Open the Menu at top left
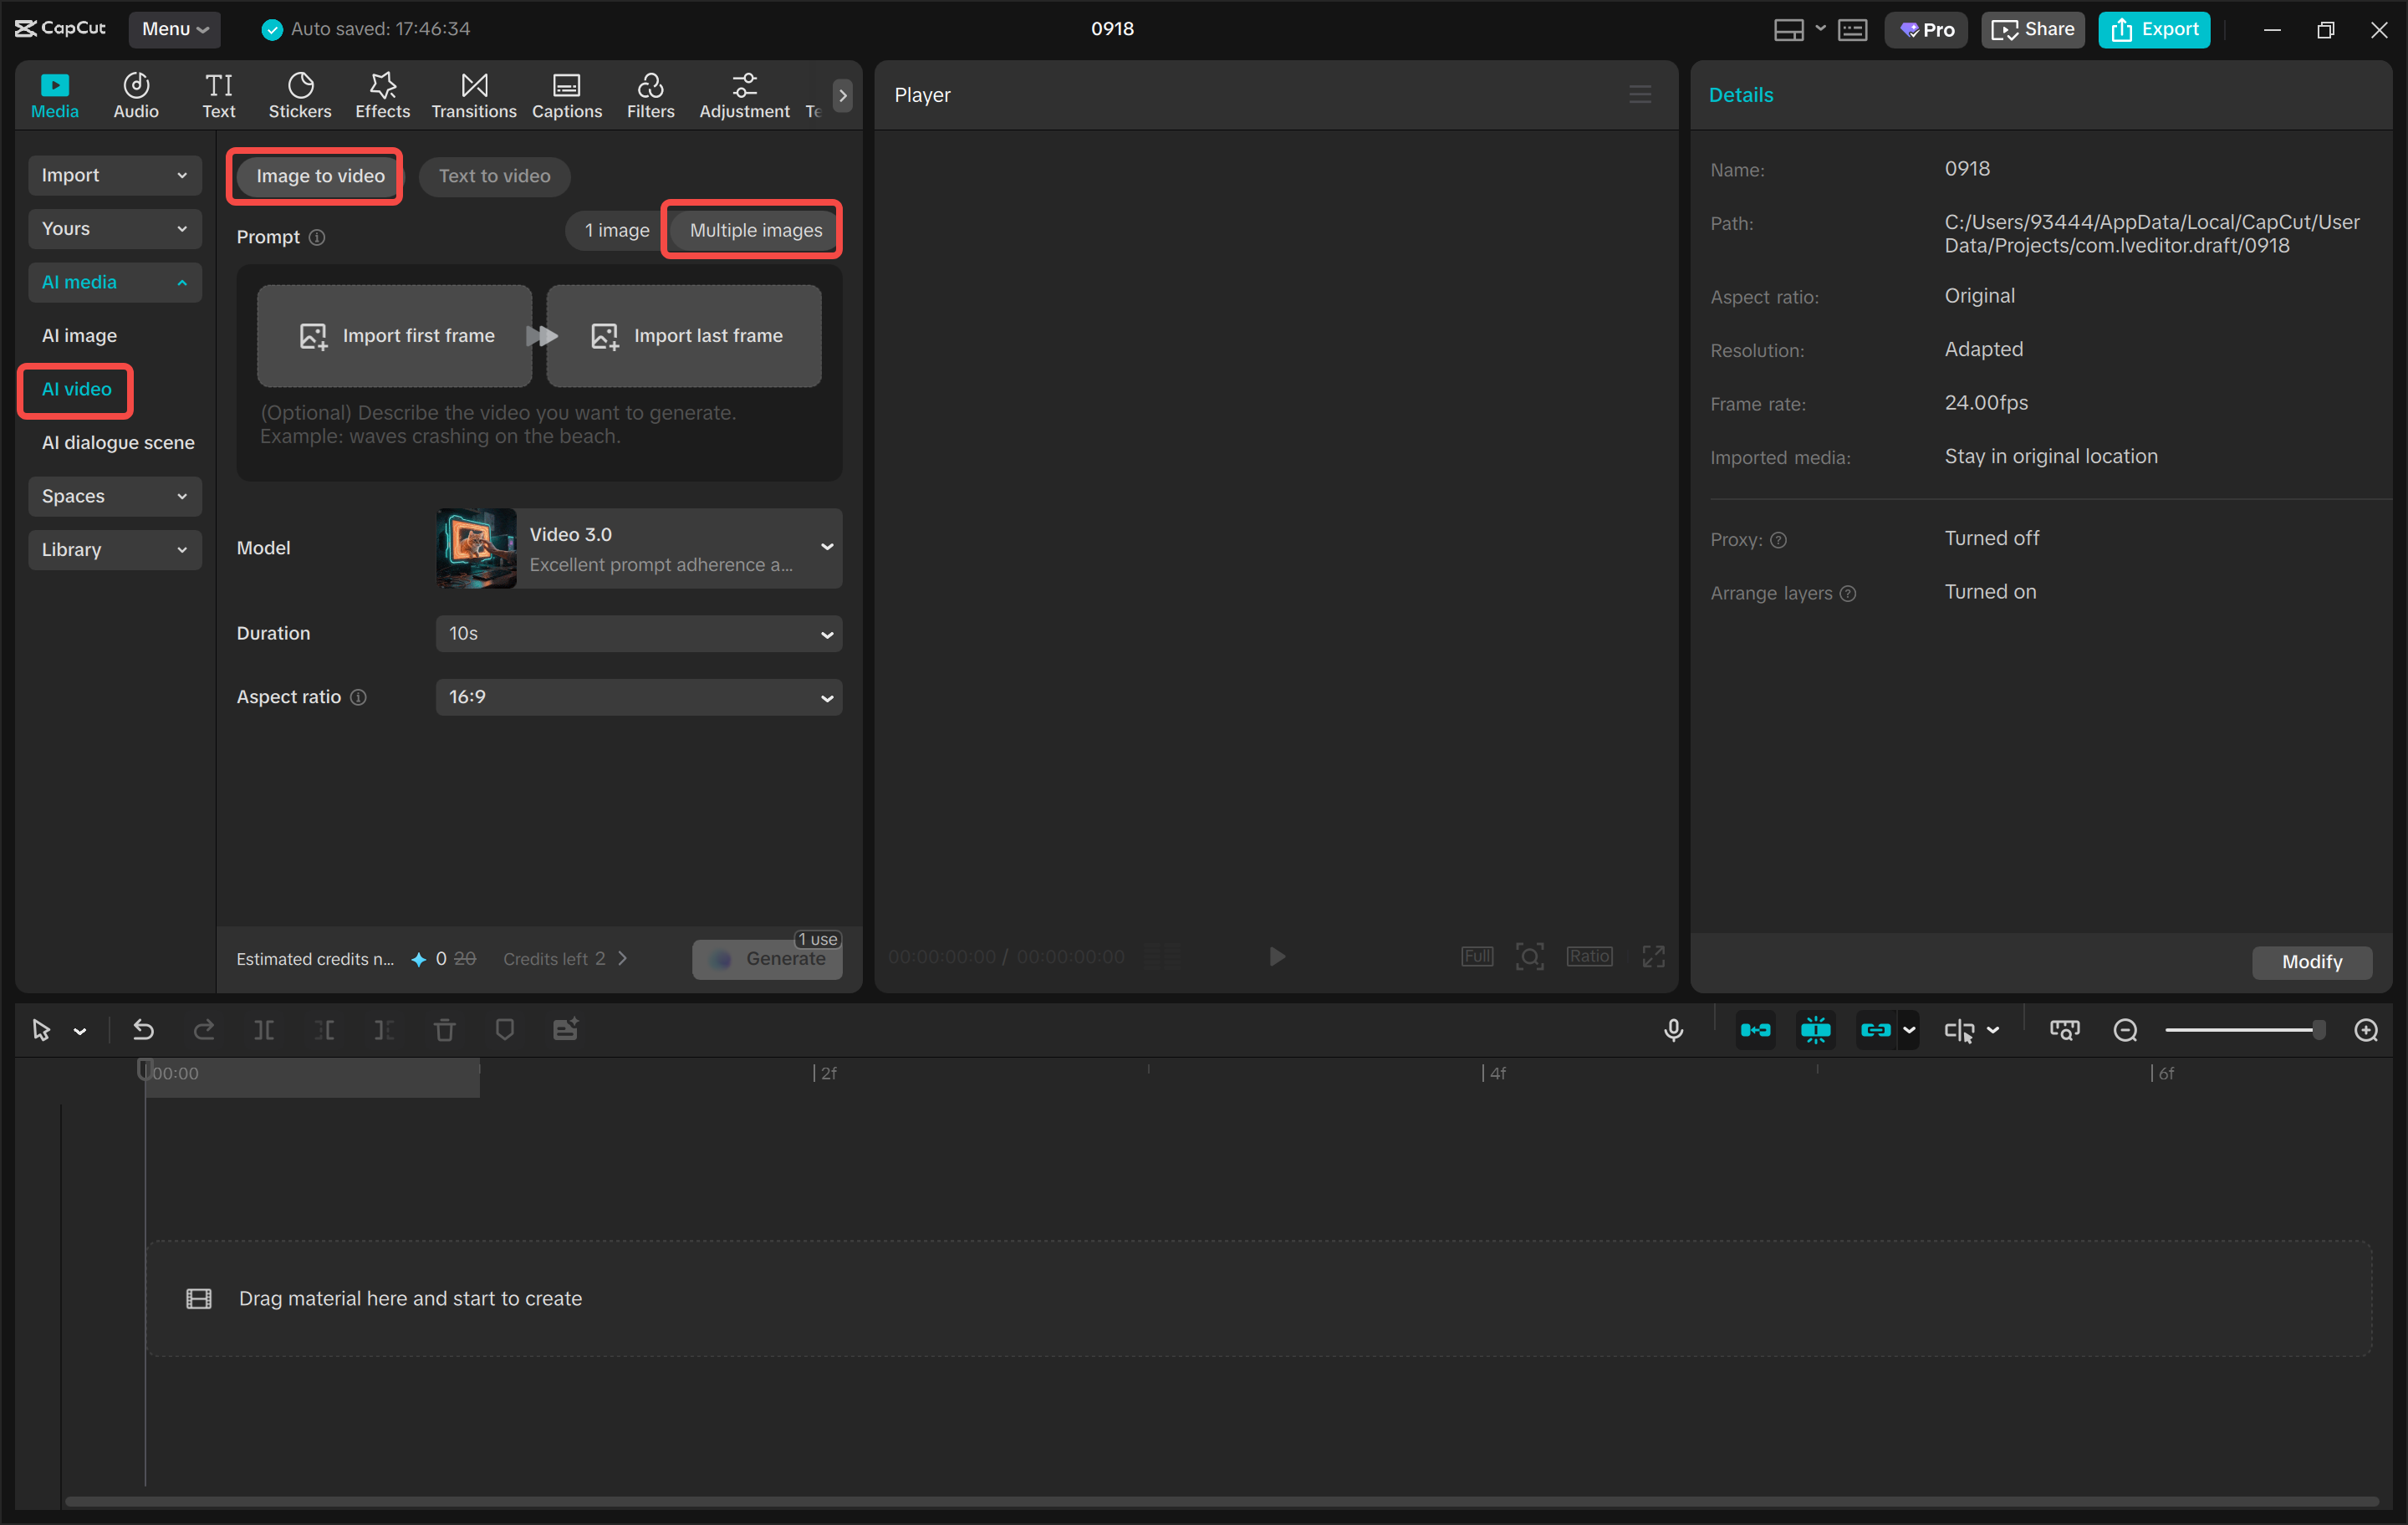The image size is (2408, 1525). click(x=174, y=29)
